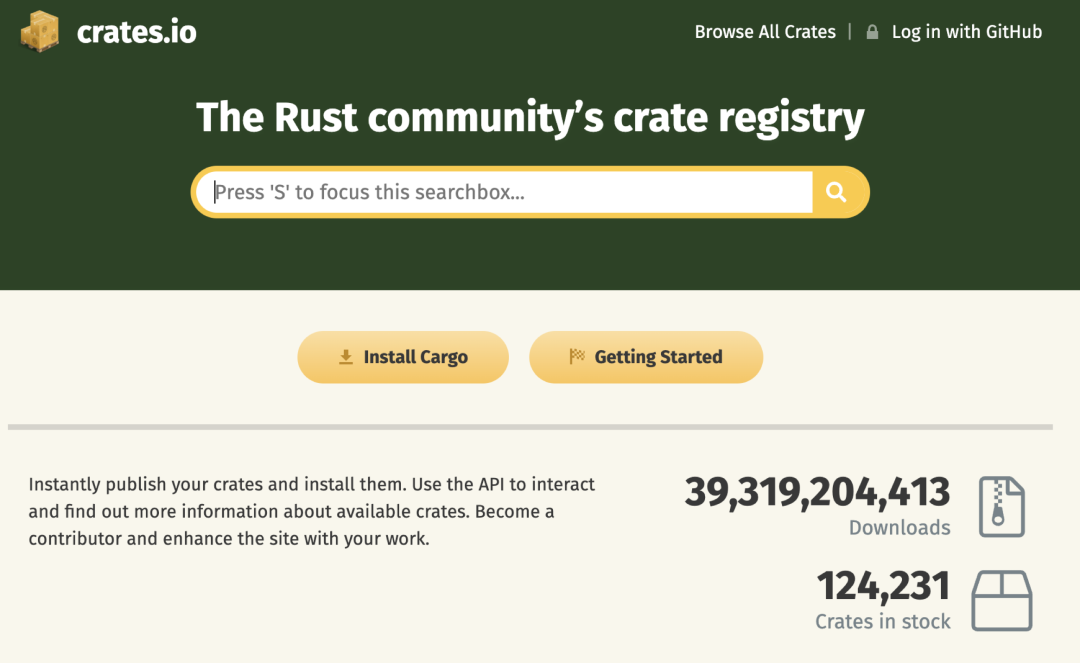Viewport: 1080px width, 663px height.
Task: Click the Crates in stock label
Action: (x=883, y=621)
